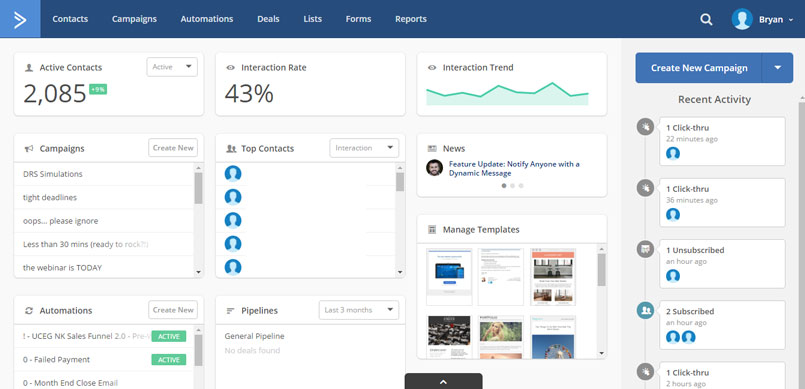Click the Interaction Rate eye icon
This screenshot has height=389, width=805.
[x=231, y=68]
